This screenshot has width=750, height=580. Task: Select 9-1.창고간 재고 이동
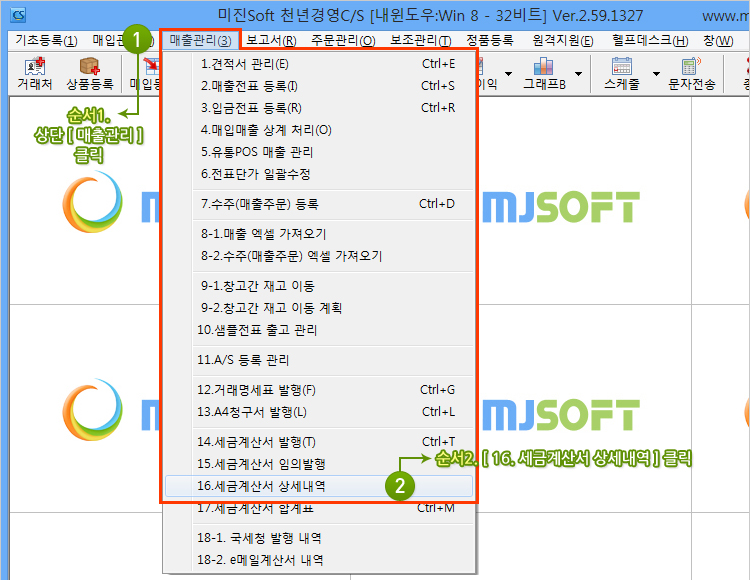(319, 286)
